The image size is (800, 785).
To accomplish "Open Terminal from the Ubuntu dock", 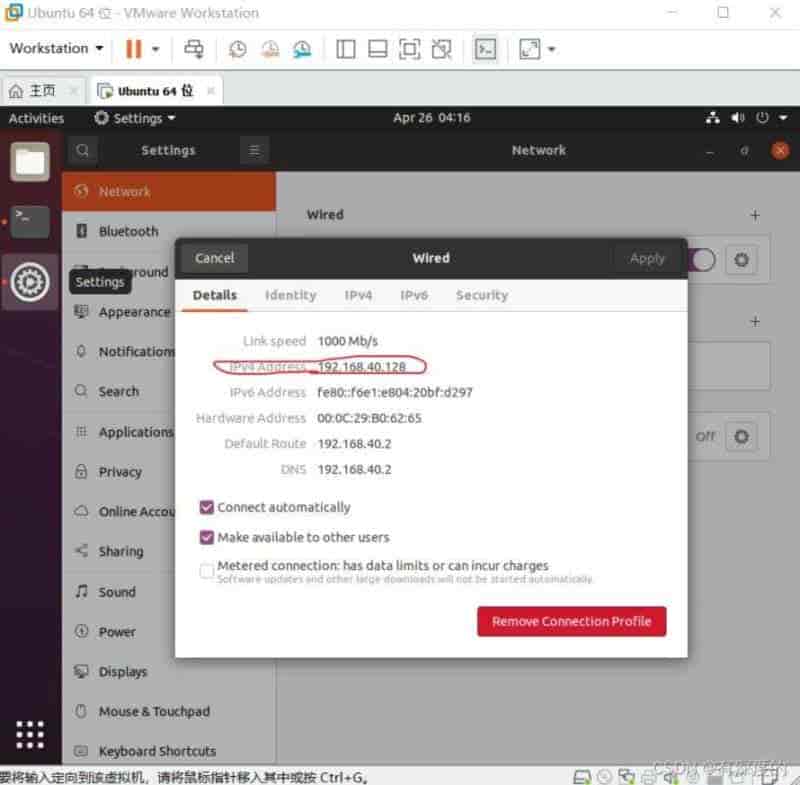I will tap(30, 220).
